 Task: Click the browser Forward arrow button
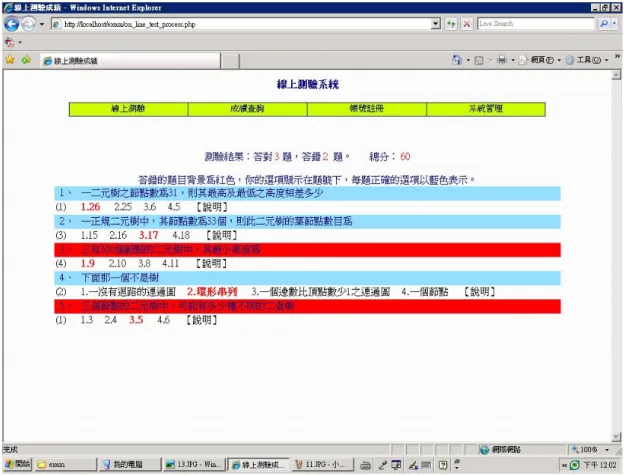28,24
